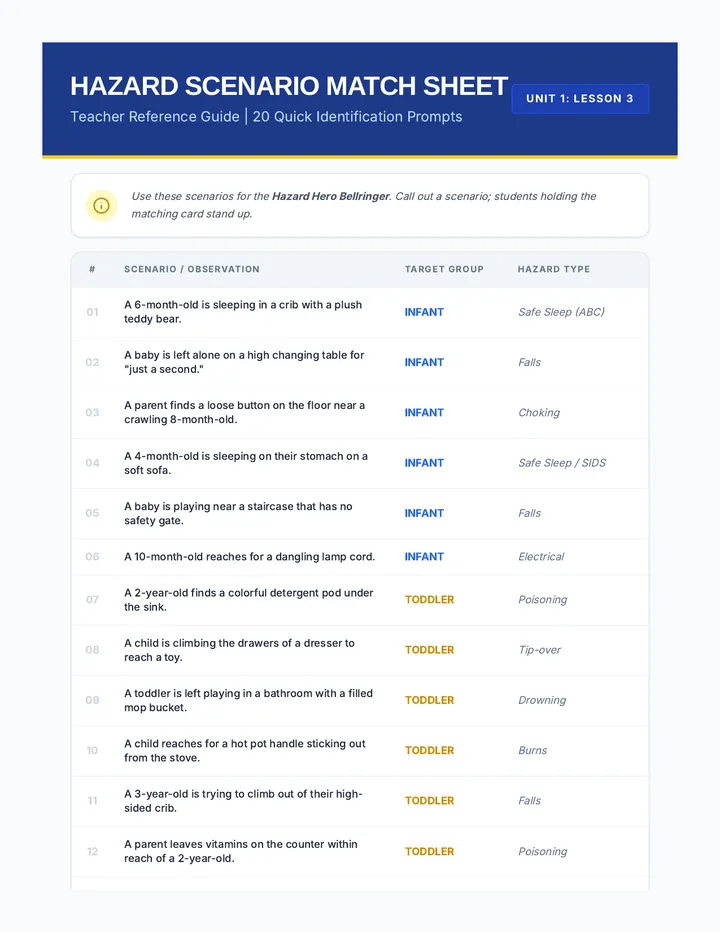Click INFANT tag in the lamp cord row
The height and width of the screenshot is (932, 720).
tap(424, 557)
